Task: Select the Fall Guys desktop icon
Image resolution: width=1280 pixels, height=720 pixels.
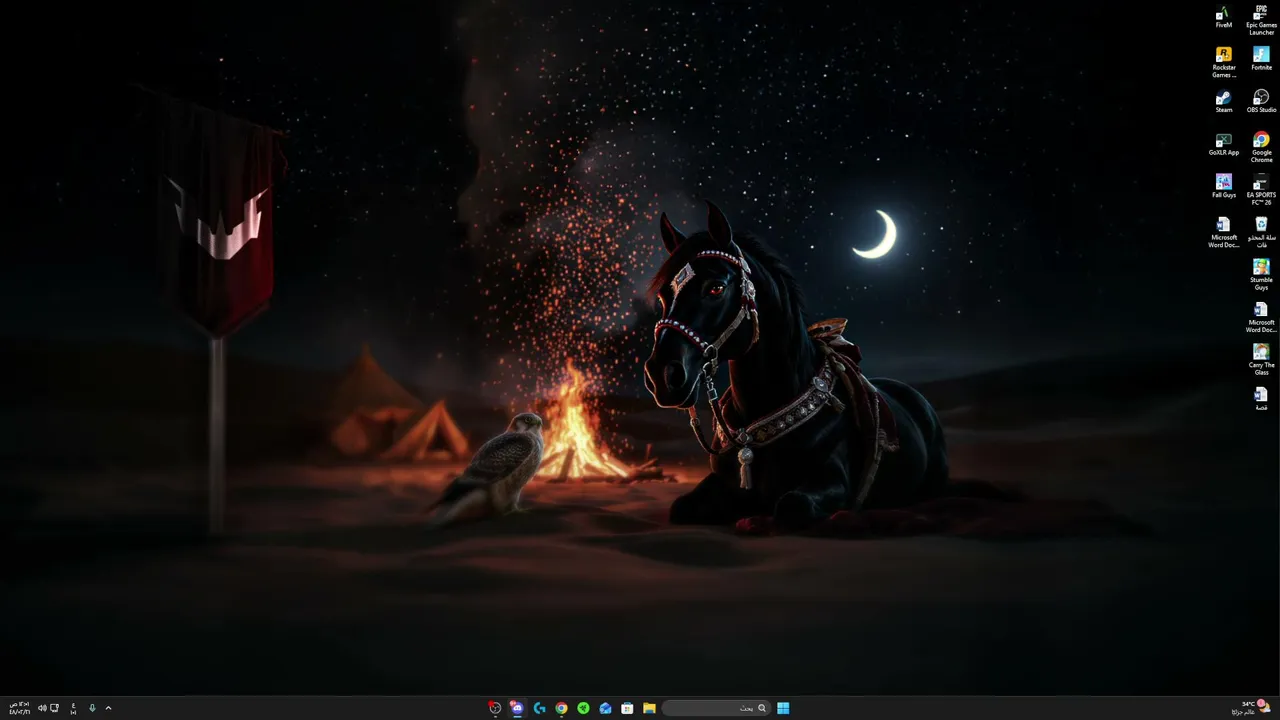Action: 1223,187
